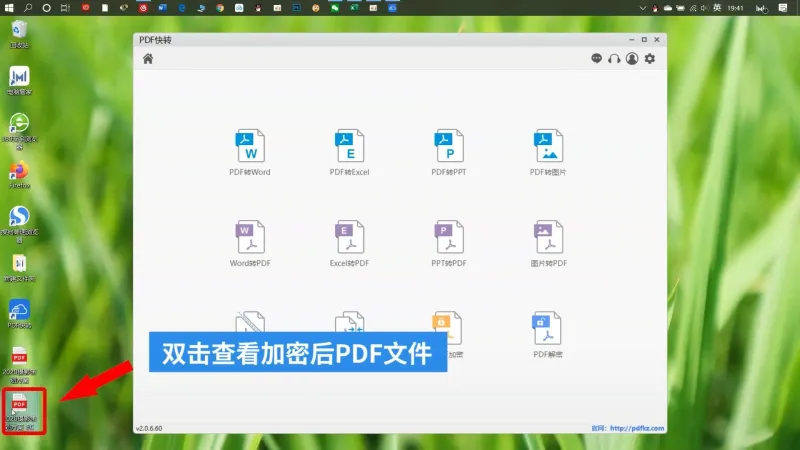This screenshot has width=800, height=450.
Task: Open the PDF转PPT converter
Action: click(449, 152)
